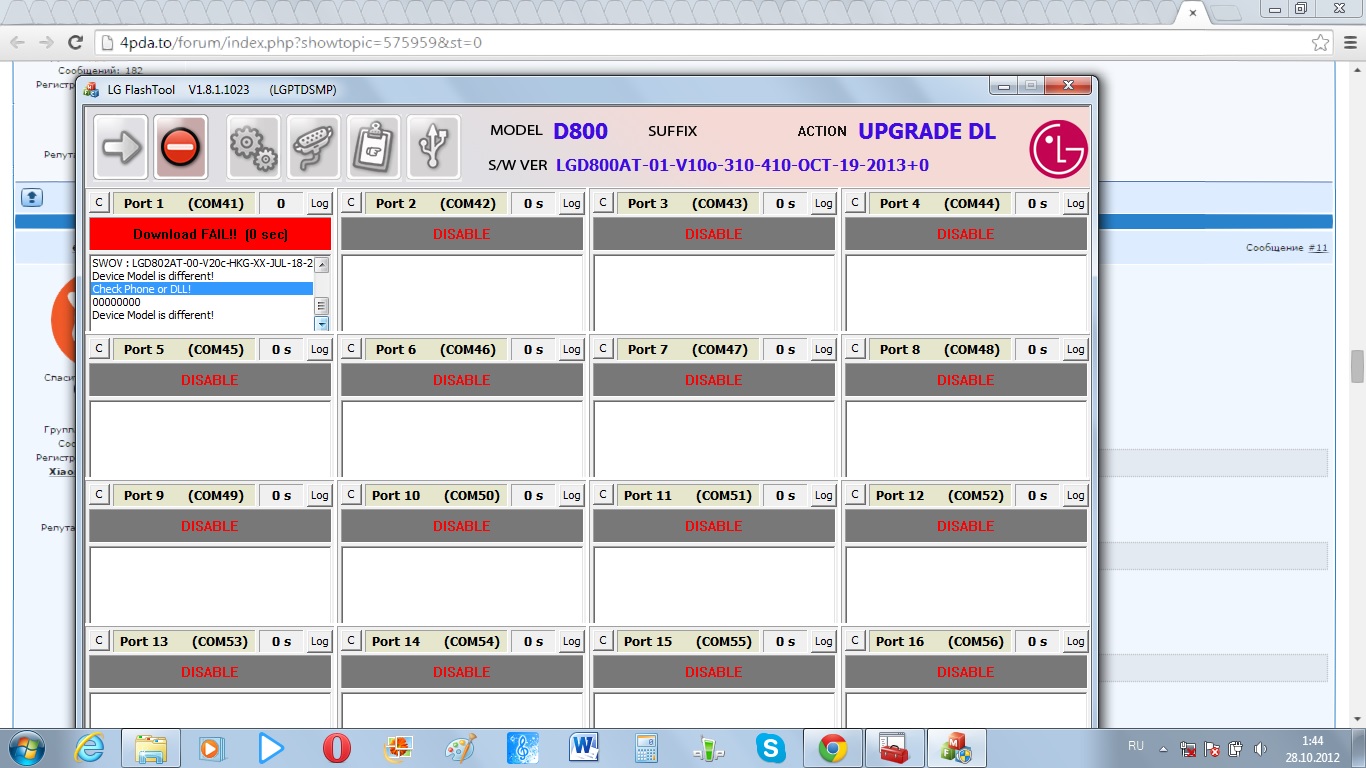
Task: Open Paint from the taskbar
Action: (x=461, y=748)
